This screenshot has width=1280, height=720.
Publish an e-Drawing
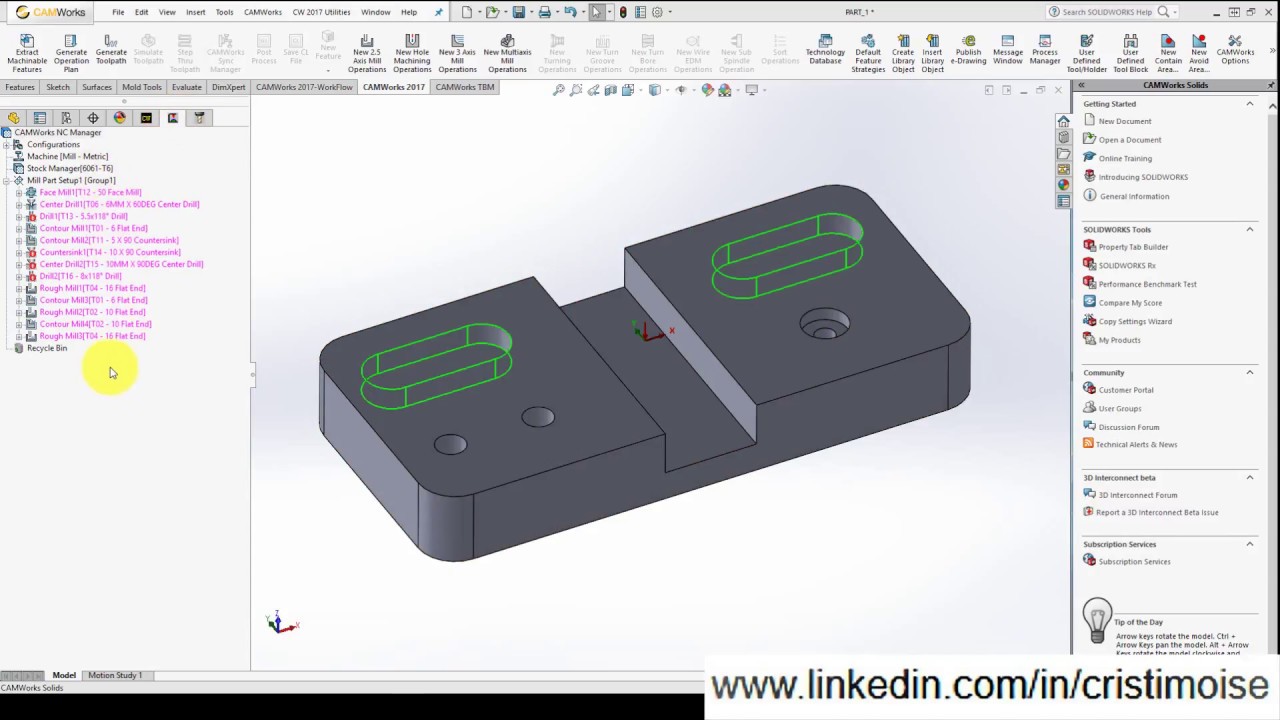968,49
